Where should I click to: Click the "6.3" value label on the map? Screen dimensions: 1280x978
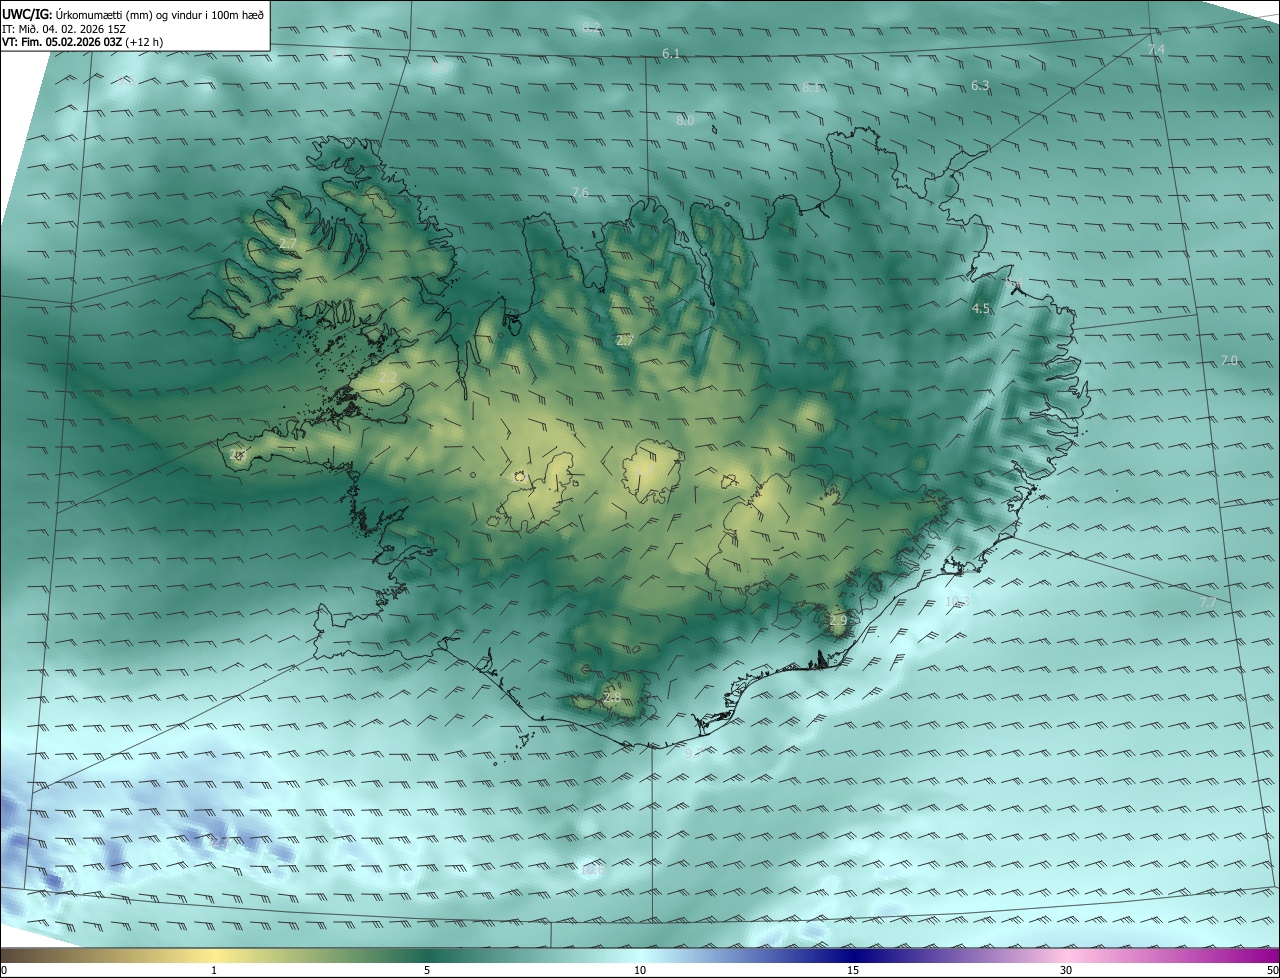pyautogui.click(x=980, y=86)
